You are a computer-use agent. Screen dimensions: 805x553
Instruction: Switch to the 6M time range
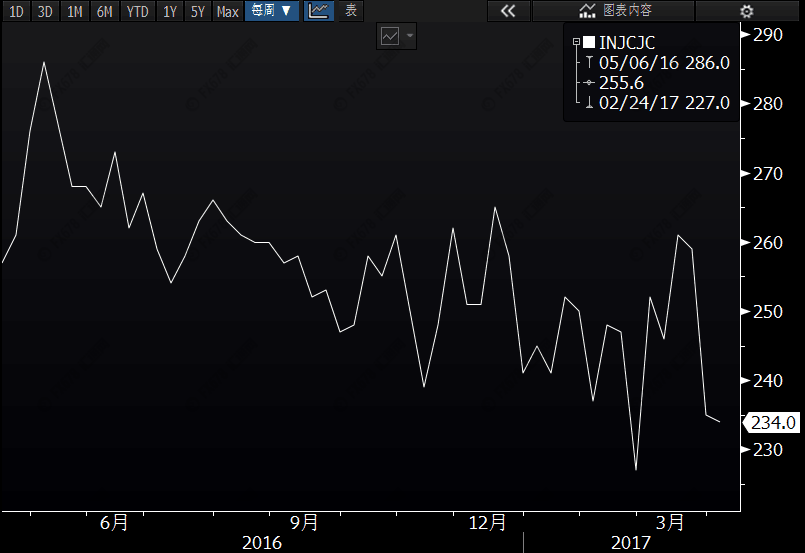[x=104, y=11]
